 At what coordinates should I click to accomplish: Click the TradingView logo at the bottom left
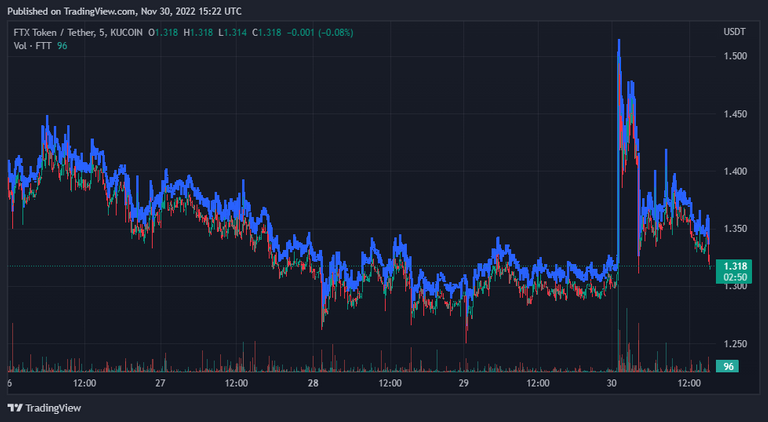[44, 408]
